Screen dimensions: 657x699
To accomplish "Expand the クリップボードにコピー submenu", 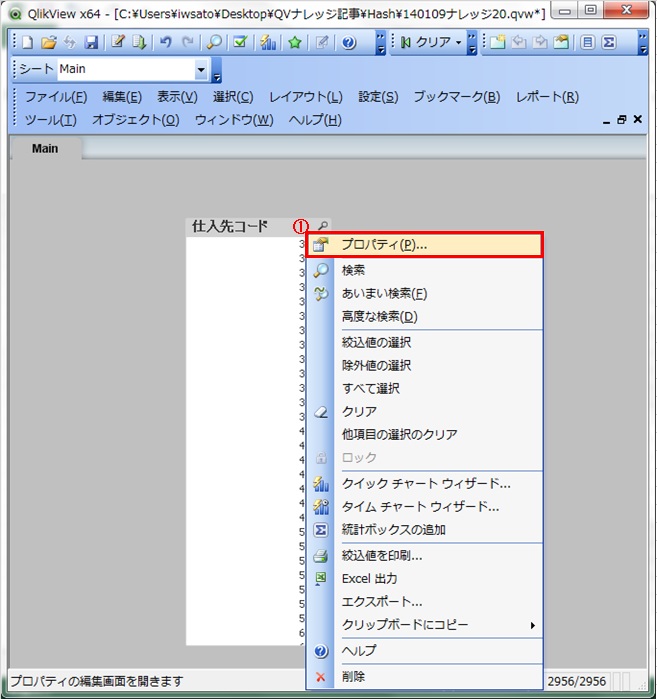I will click(532, 625).
